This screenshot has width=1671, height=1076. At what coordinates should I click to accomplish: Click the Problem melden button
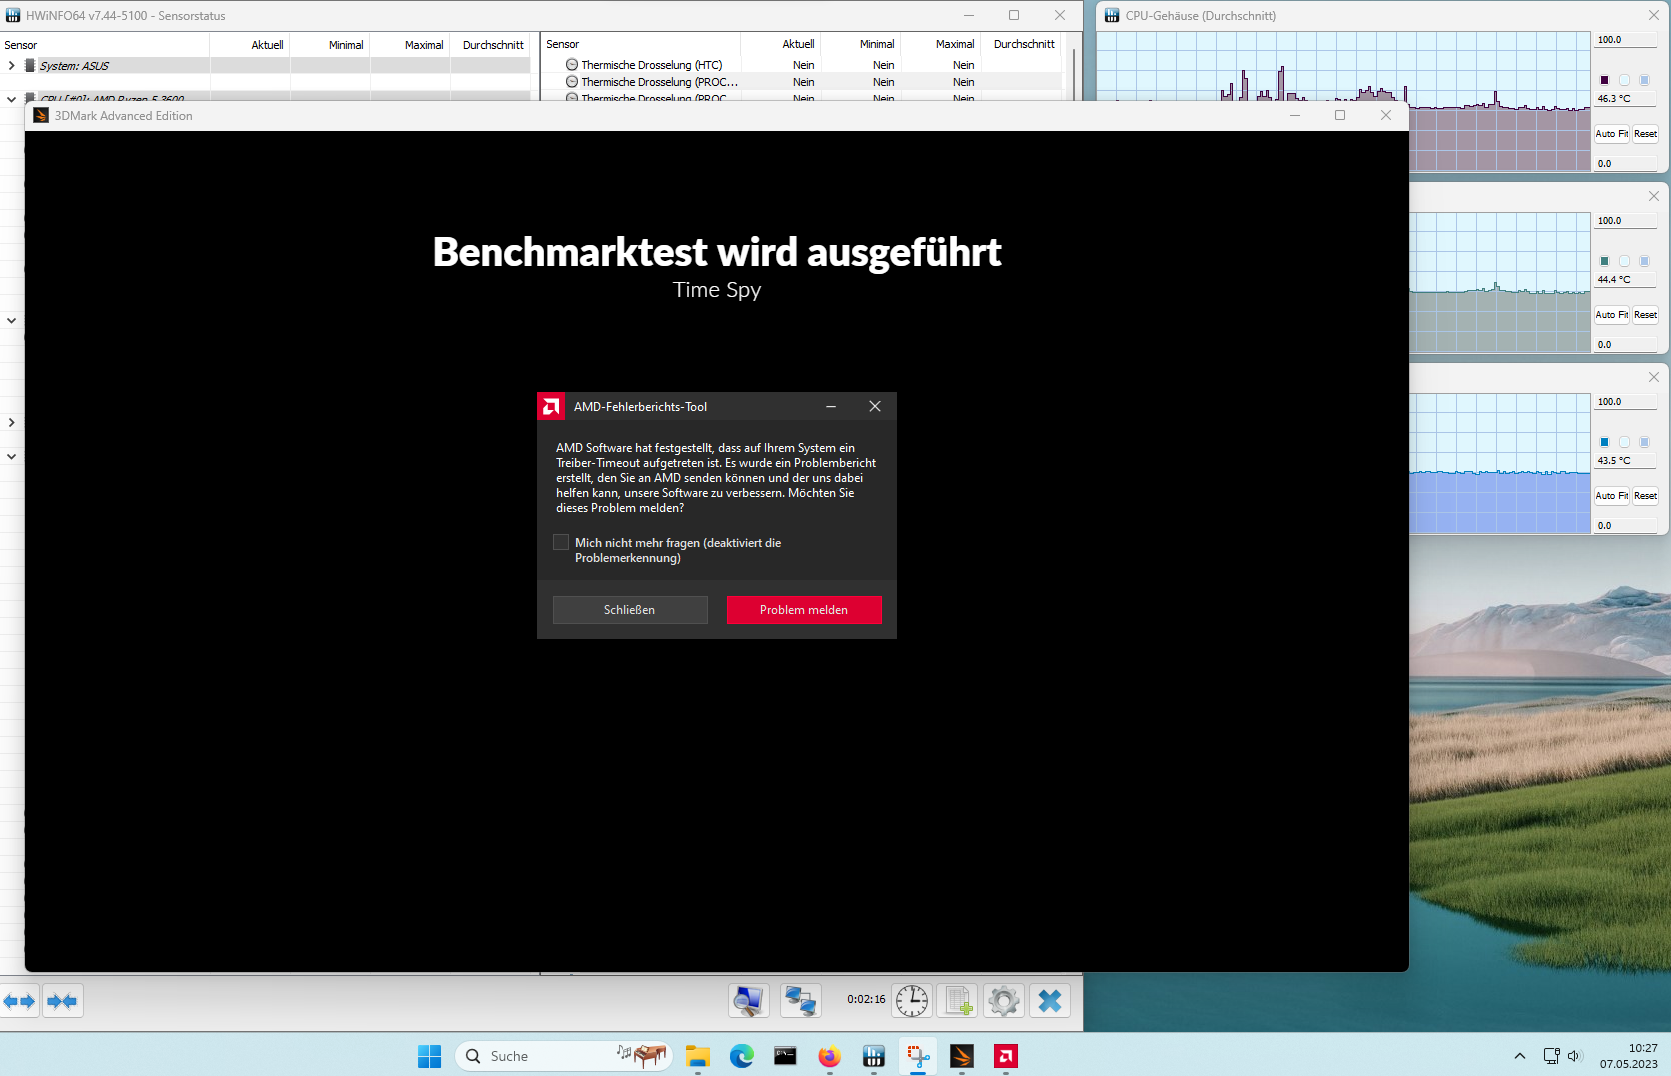tap(804, 610)
